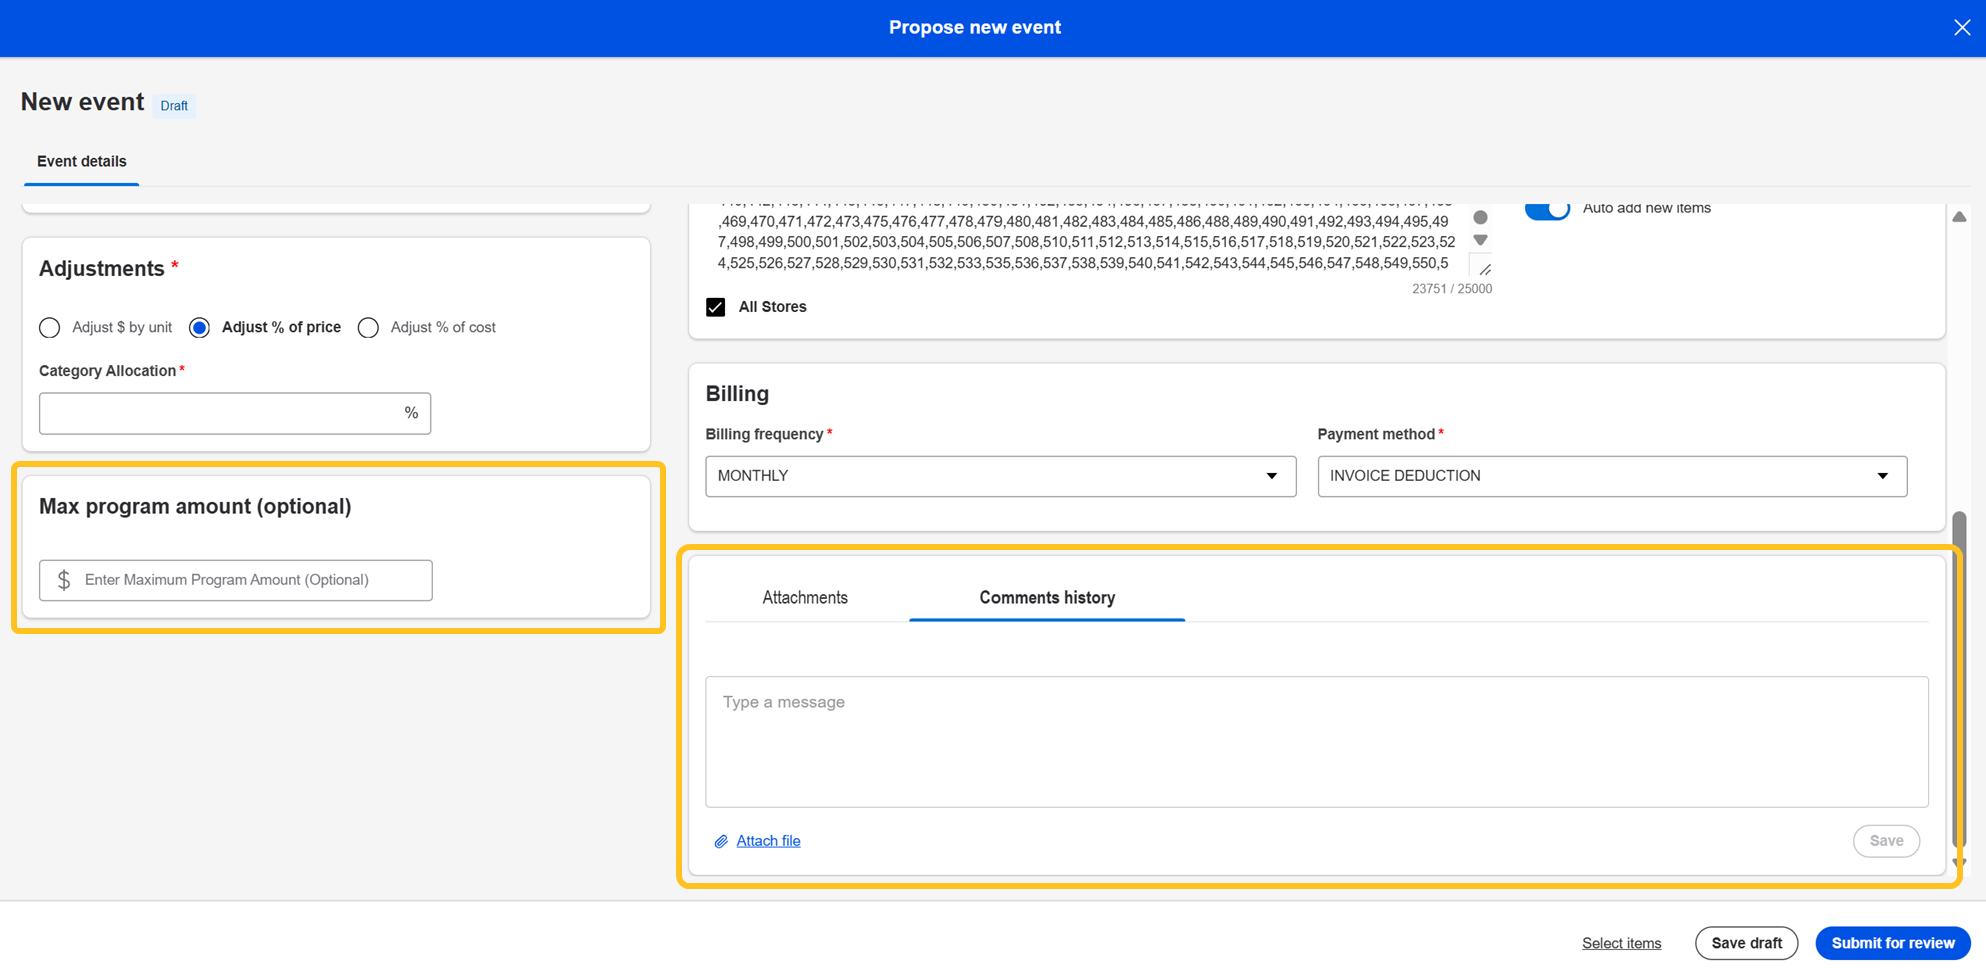This screenshot has height=971, width=1986.
Task: Switch to the Attachments tab
Action: (x=805, y=598)
